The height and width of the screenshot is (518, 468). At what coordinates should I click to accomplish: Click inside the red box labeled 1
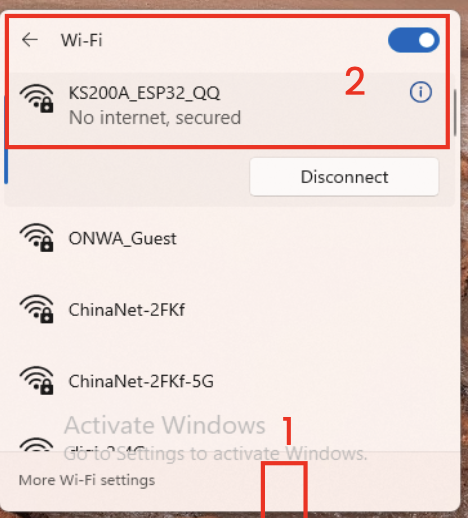coord(284,489)
